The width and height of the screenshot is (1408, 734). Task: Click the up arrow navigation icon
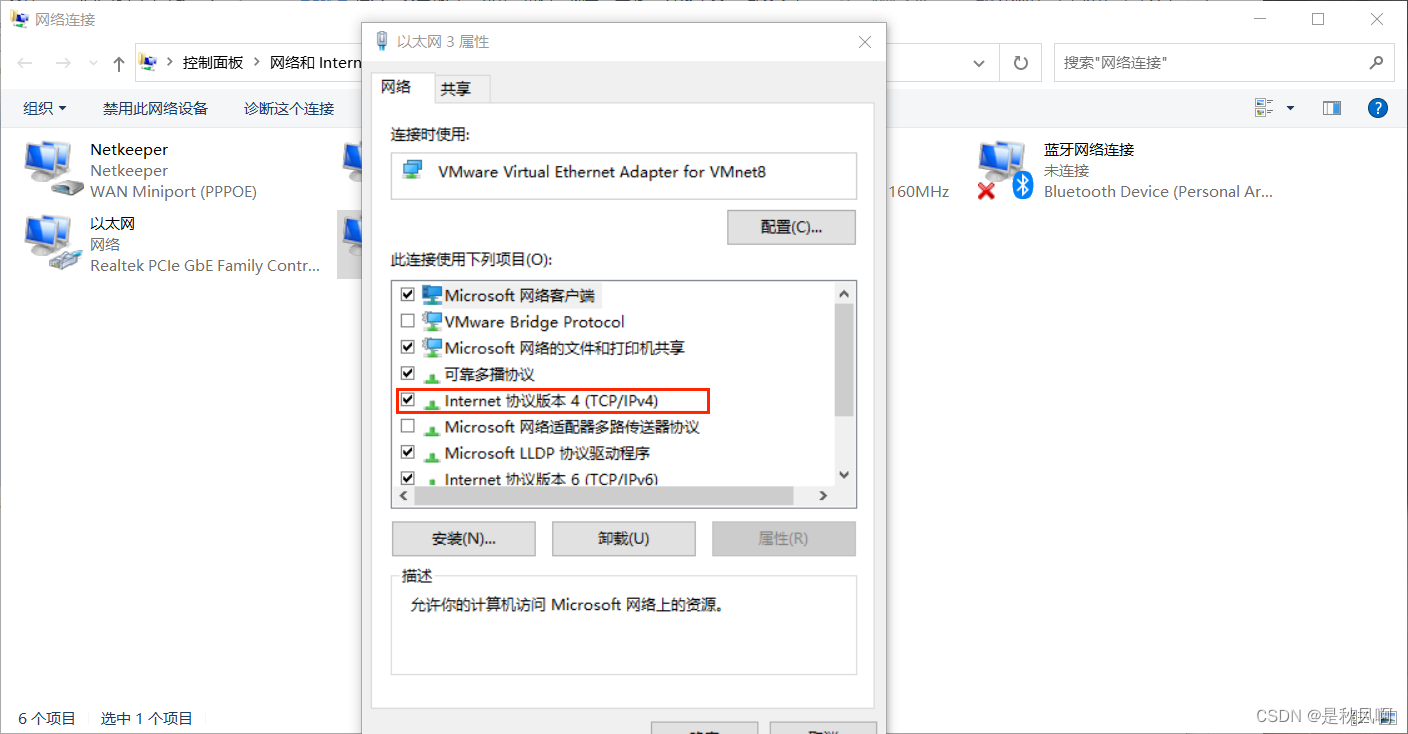(119, 63)
